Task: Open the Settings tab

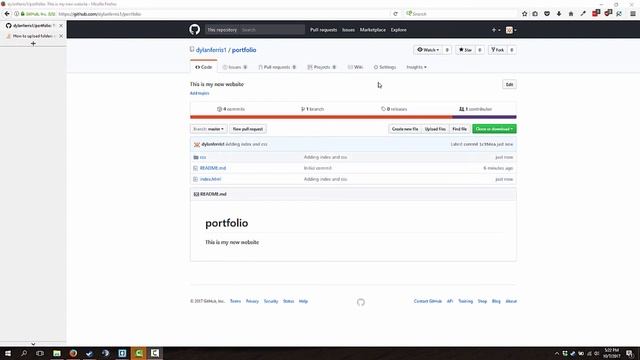Action: pos(384,67)
